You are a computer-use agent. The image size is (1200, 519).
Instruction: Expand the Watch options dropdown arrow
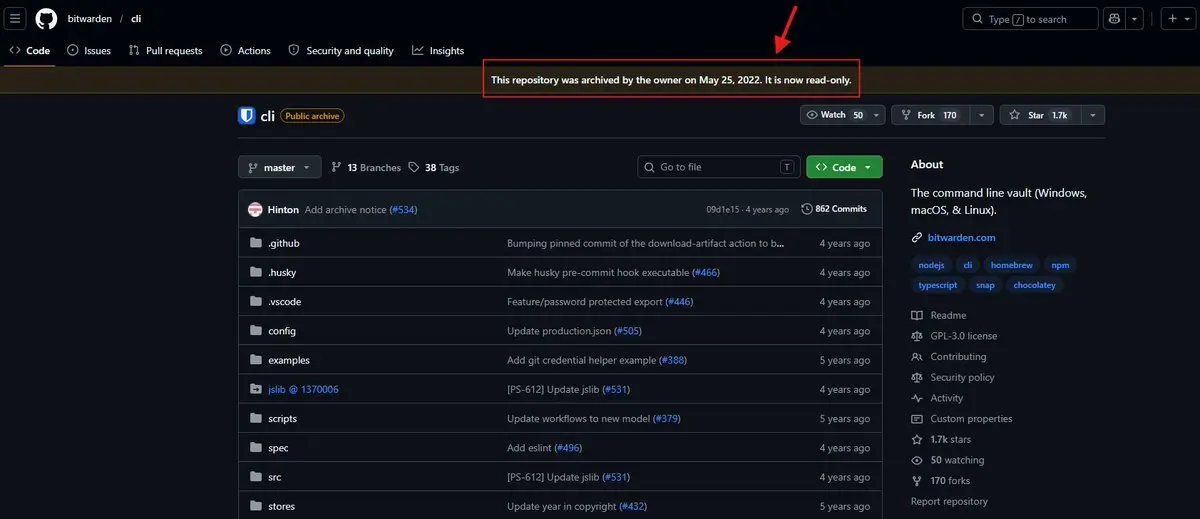point(877,115)
